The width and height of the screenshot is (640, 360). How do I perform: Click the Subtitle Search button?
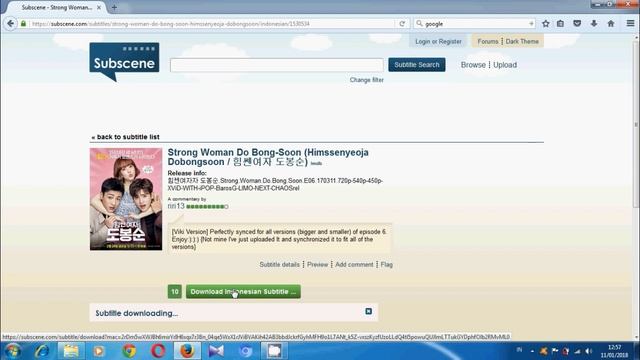point(417,64)
